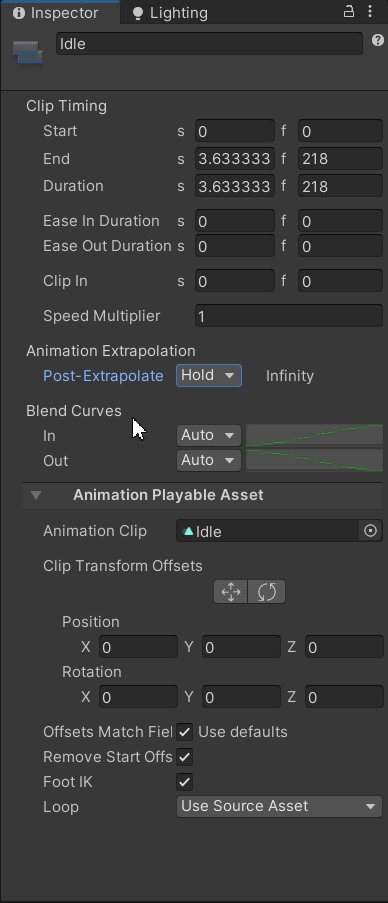Disable Remove Start Offset checkbox
Image resolution: width=388 pixels, height=903 pixels.
pyautogui.click(x=185, y=757)
